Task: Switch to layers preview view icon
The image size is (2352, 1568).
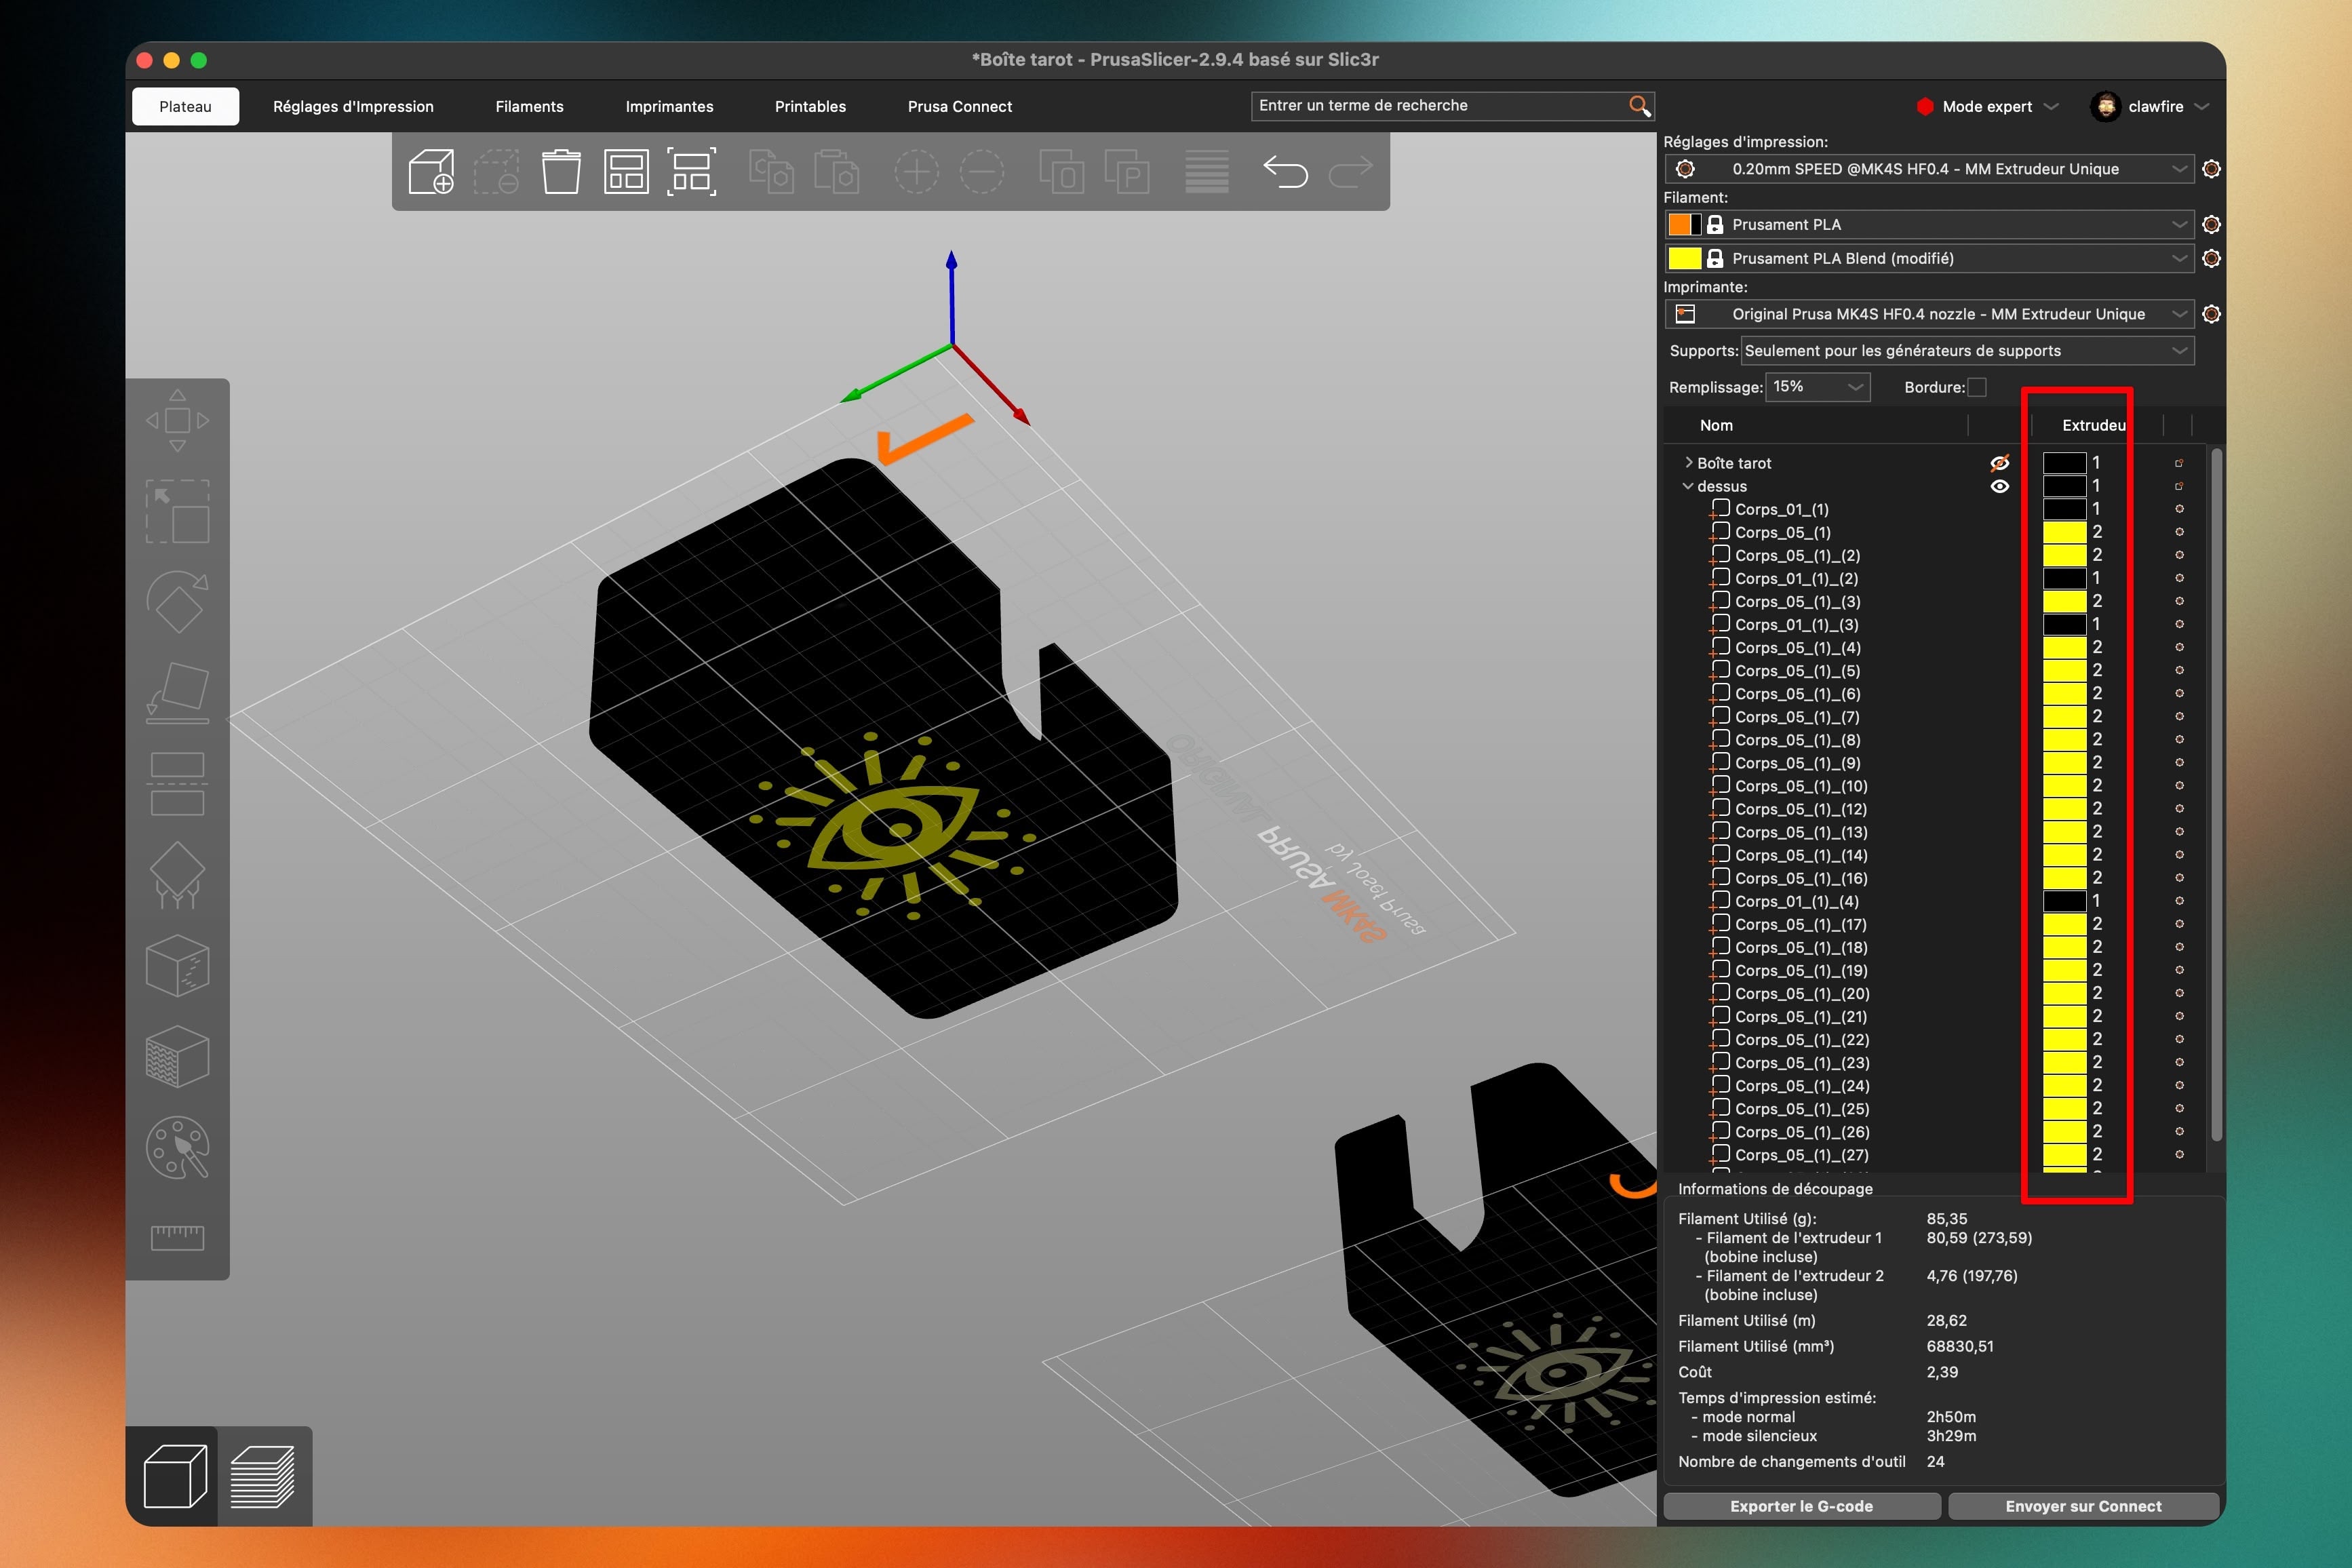Action: point(263,1476)
